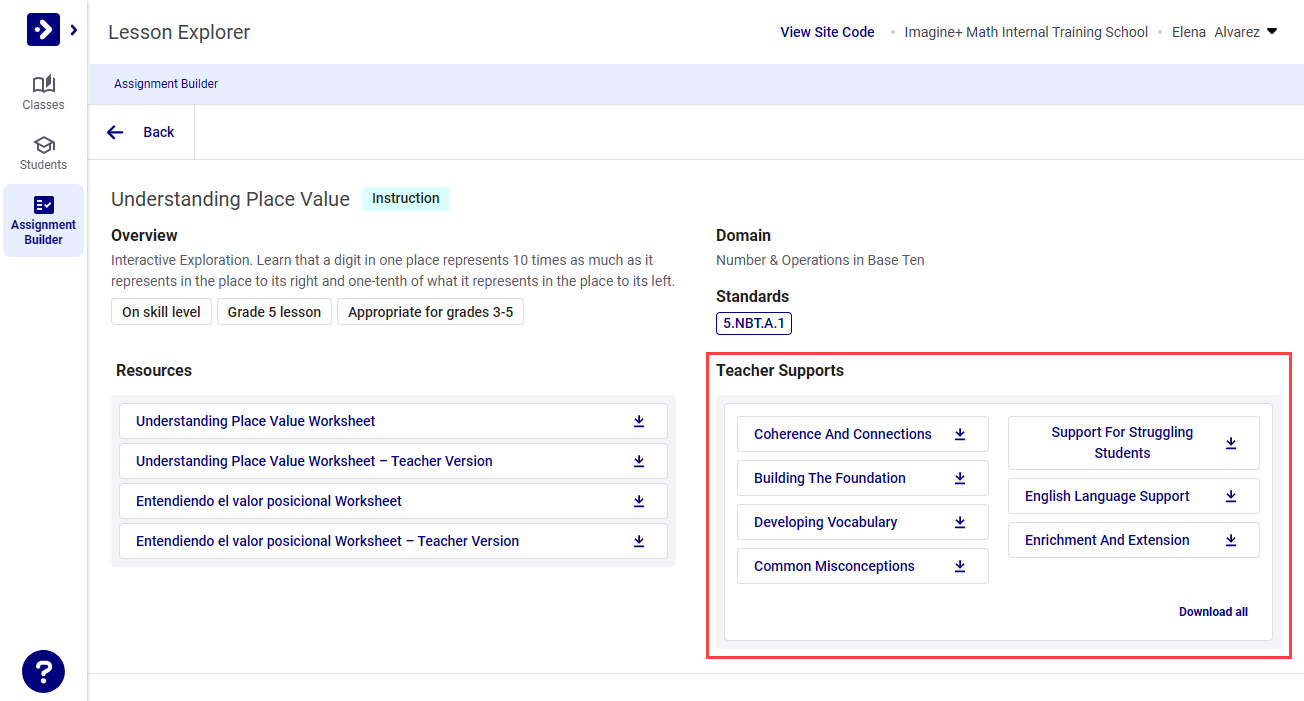Download the Common Misconceptions resource

[x=959, y=566]
